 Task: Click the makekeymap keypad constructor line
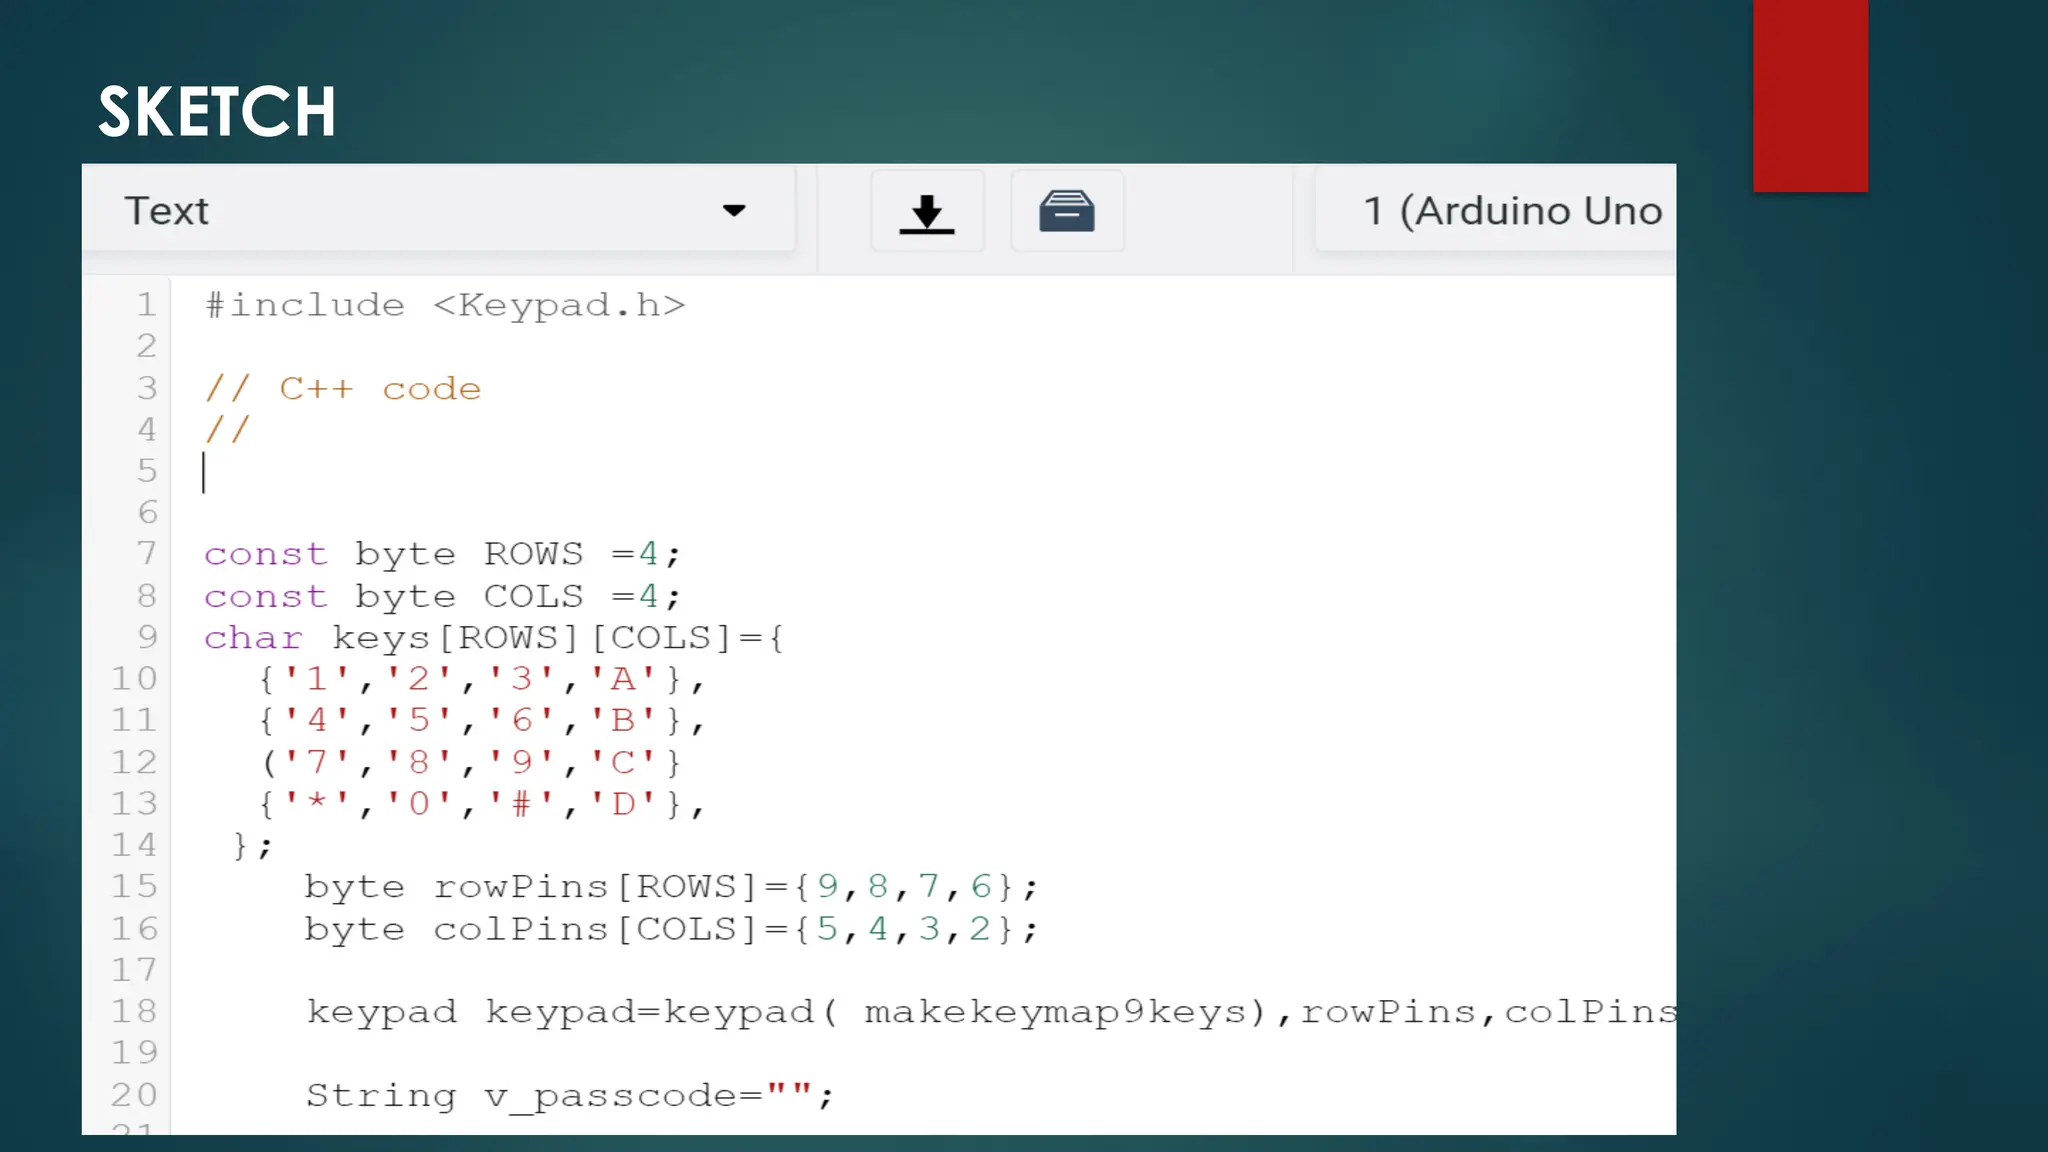[x=990, y=1012]
